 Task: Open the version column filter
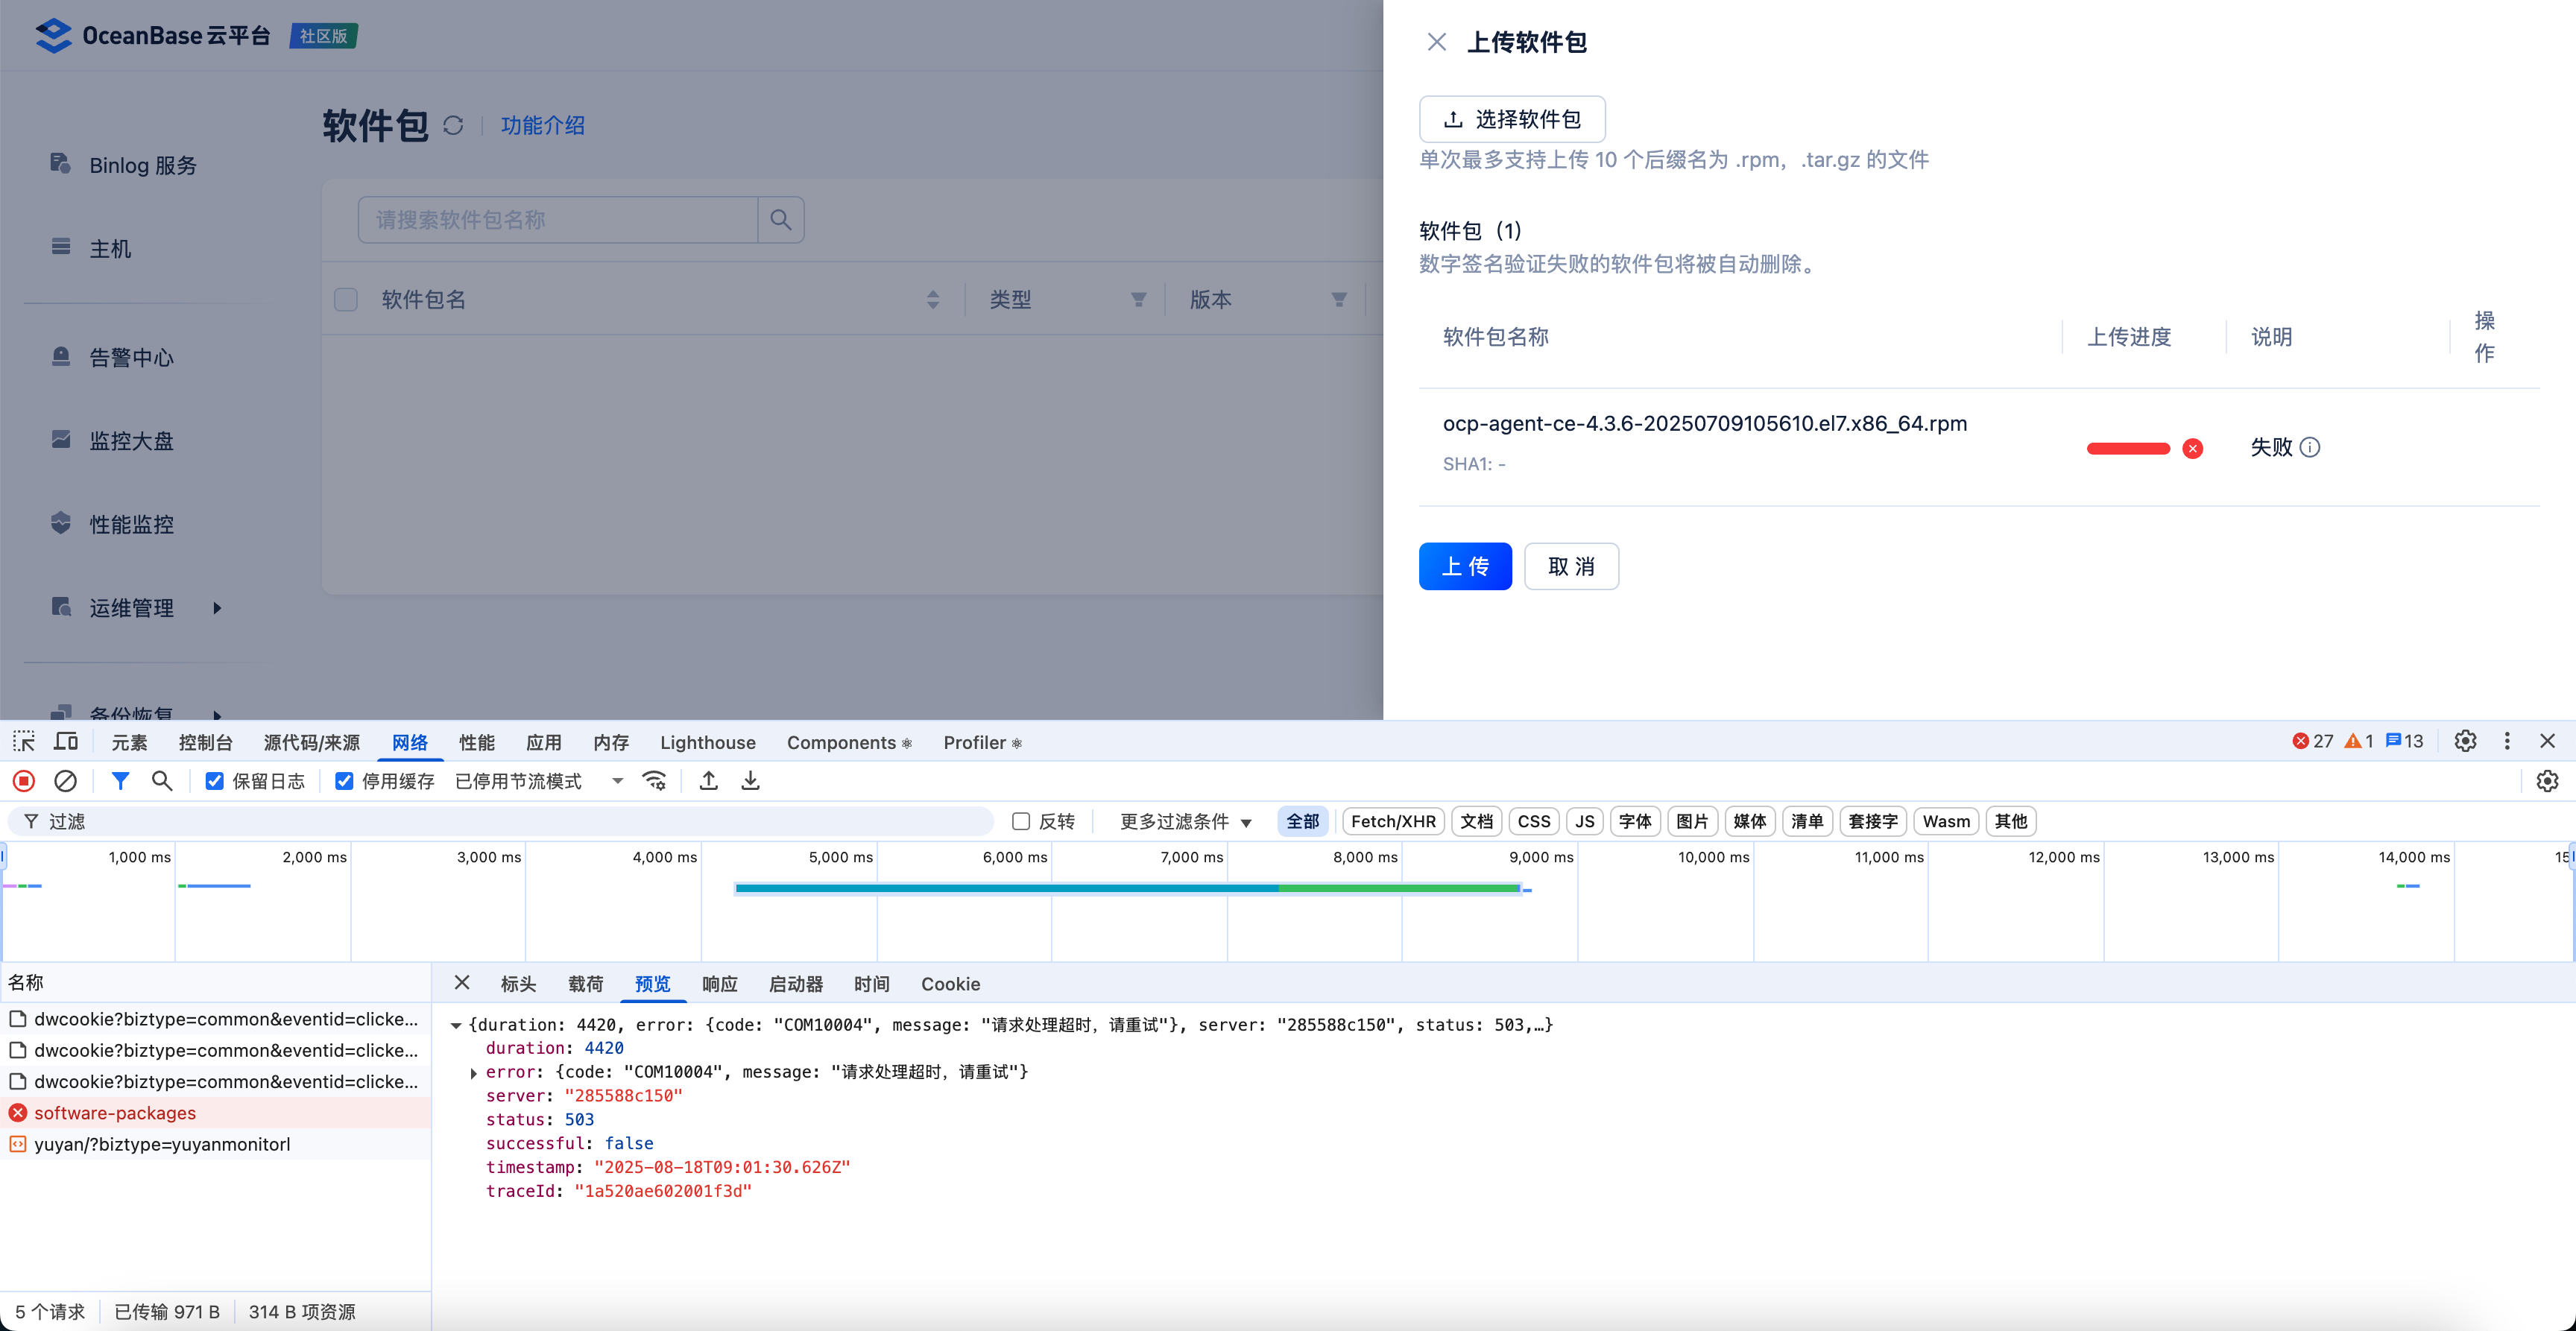click(x=1339, y=299)
